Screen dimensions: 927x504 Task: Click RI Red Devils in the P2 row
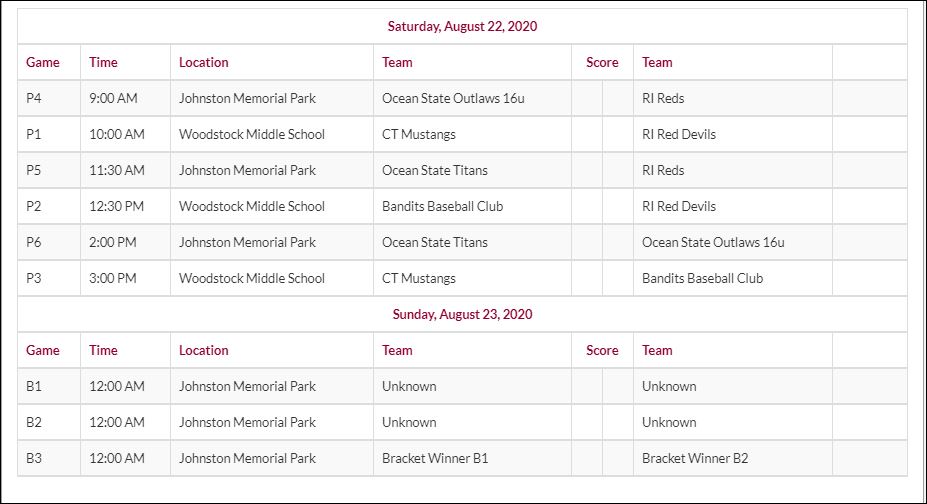[x=679, y=206]
